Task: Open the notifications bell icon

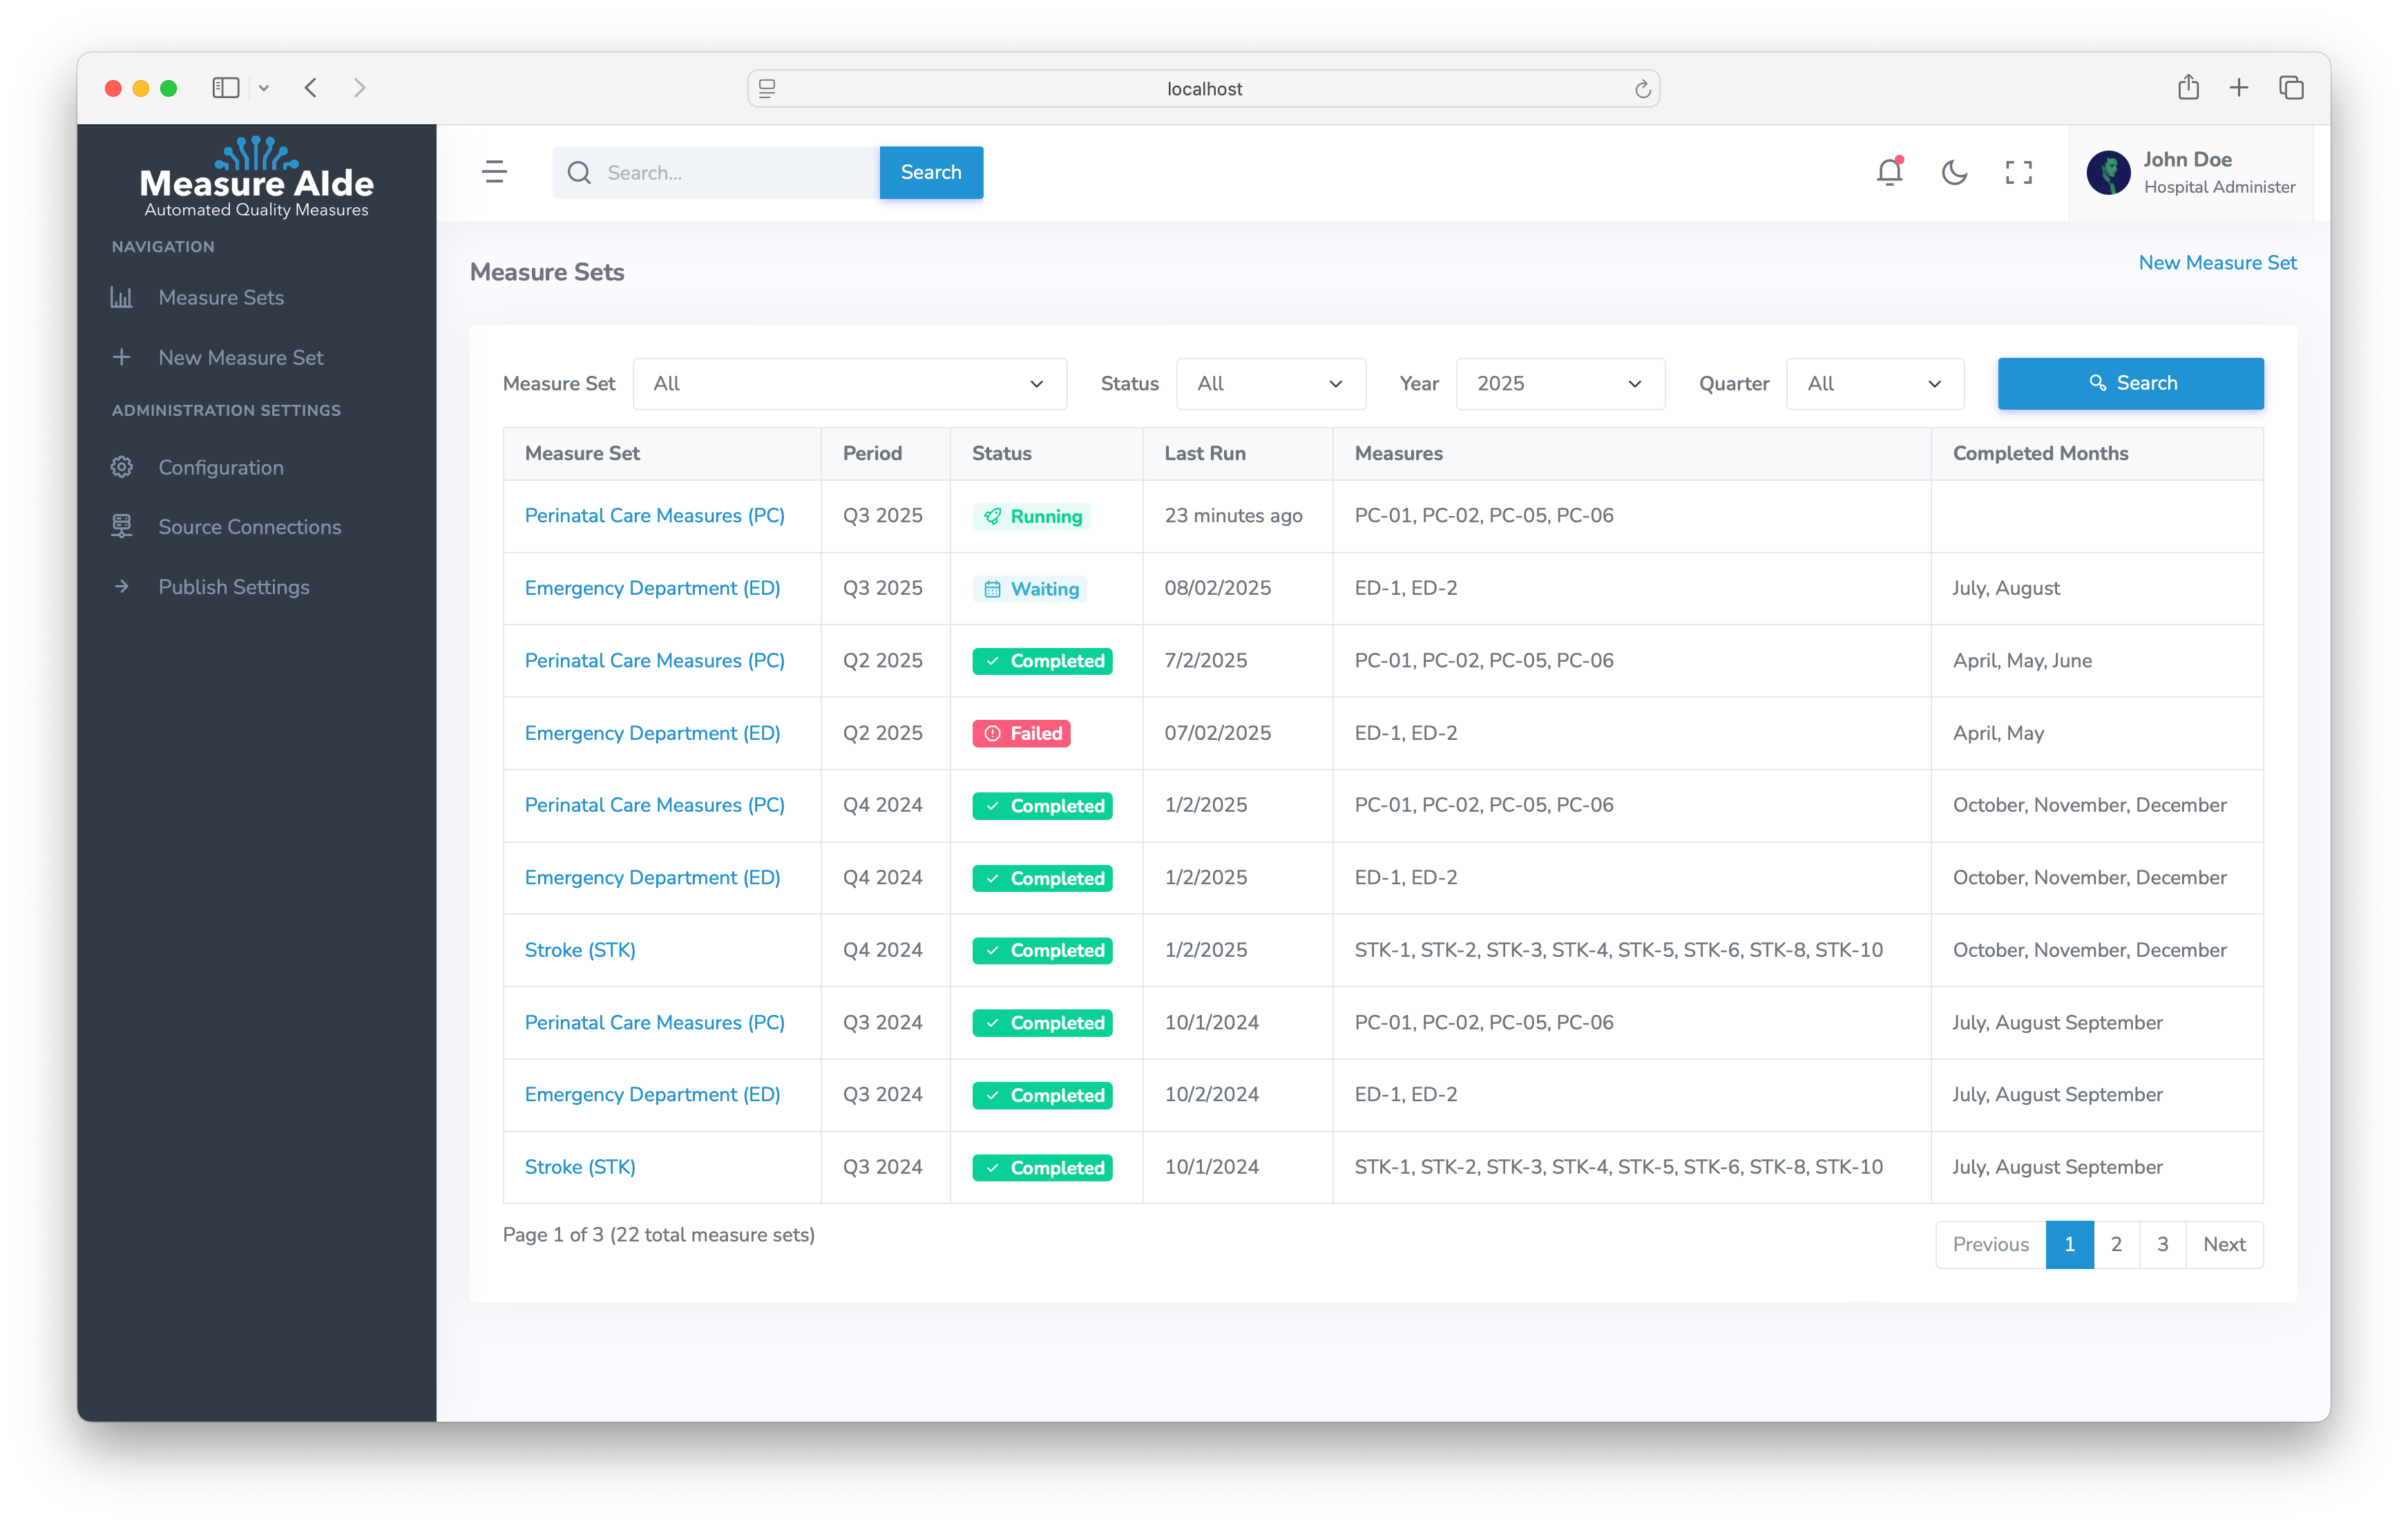Action: pyautogui.click(x=1889, y=173)
